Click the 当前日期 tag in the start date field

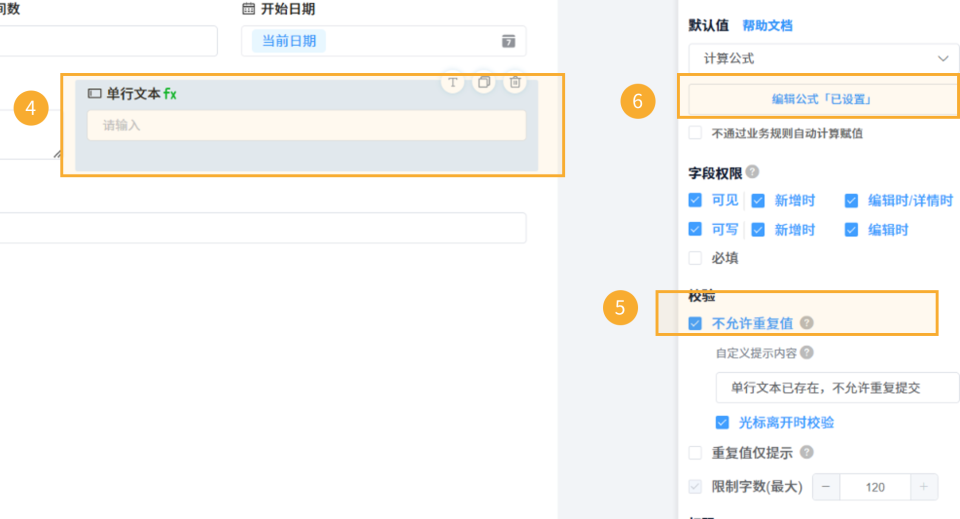click(289, 41)
